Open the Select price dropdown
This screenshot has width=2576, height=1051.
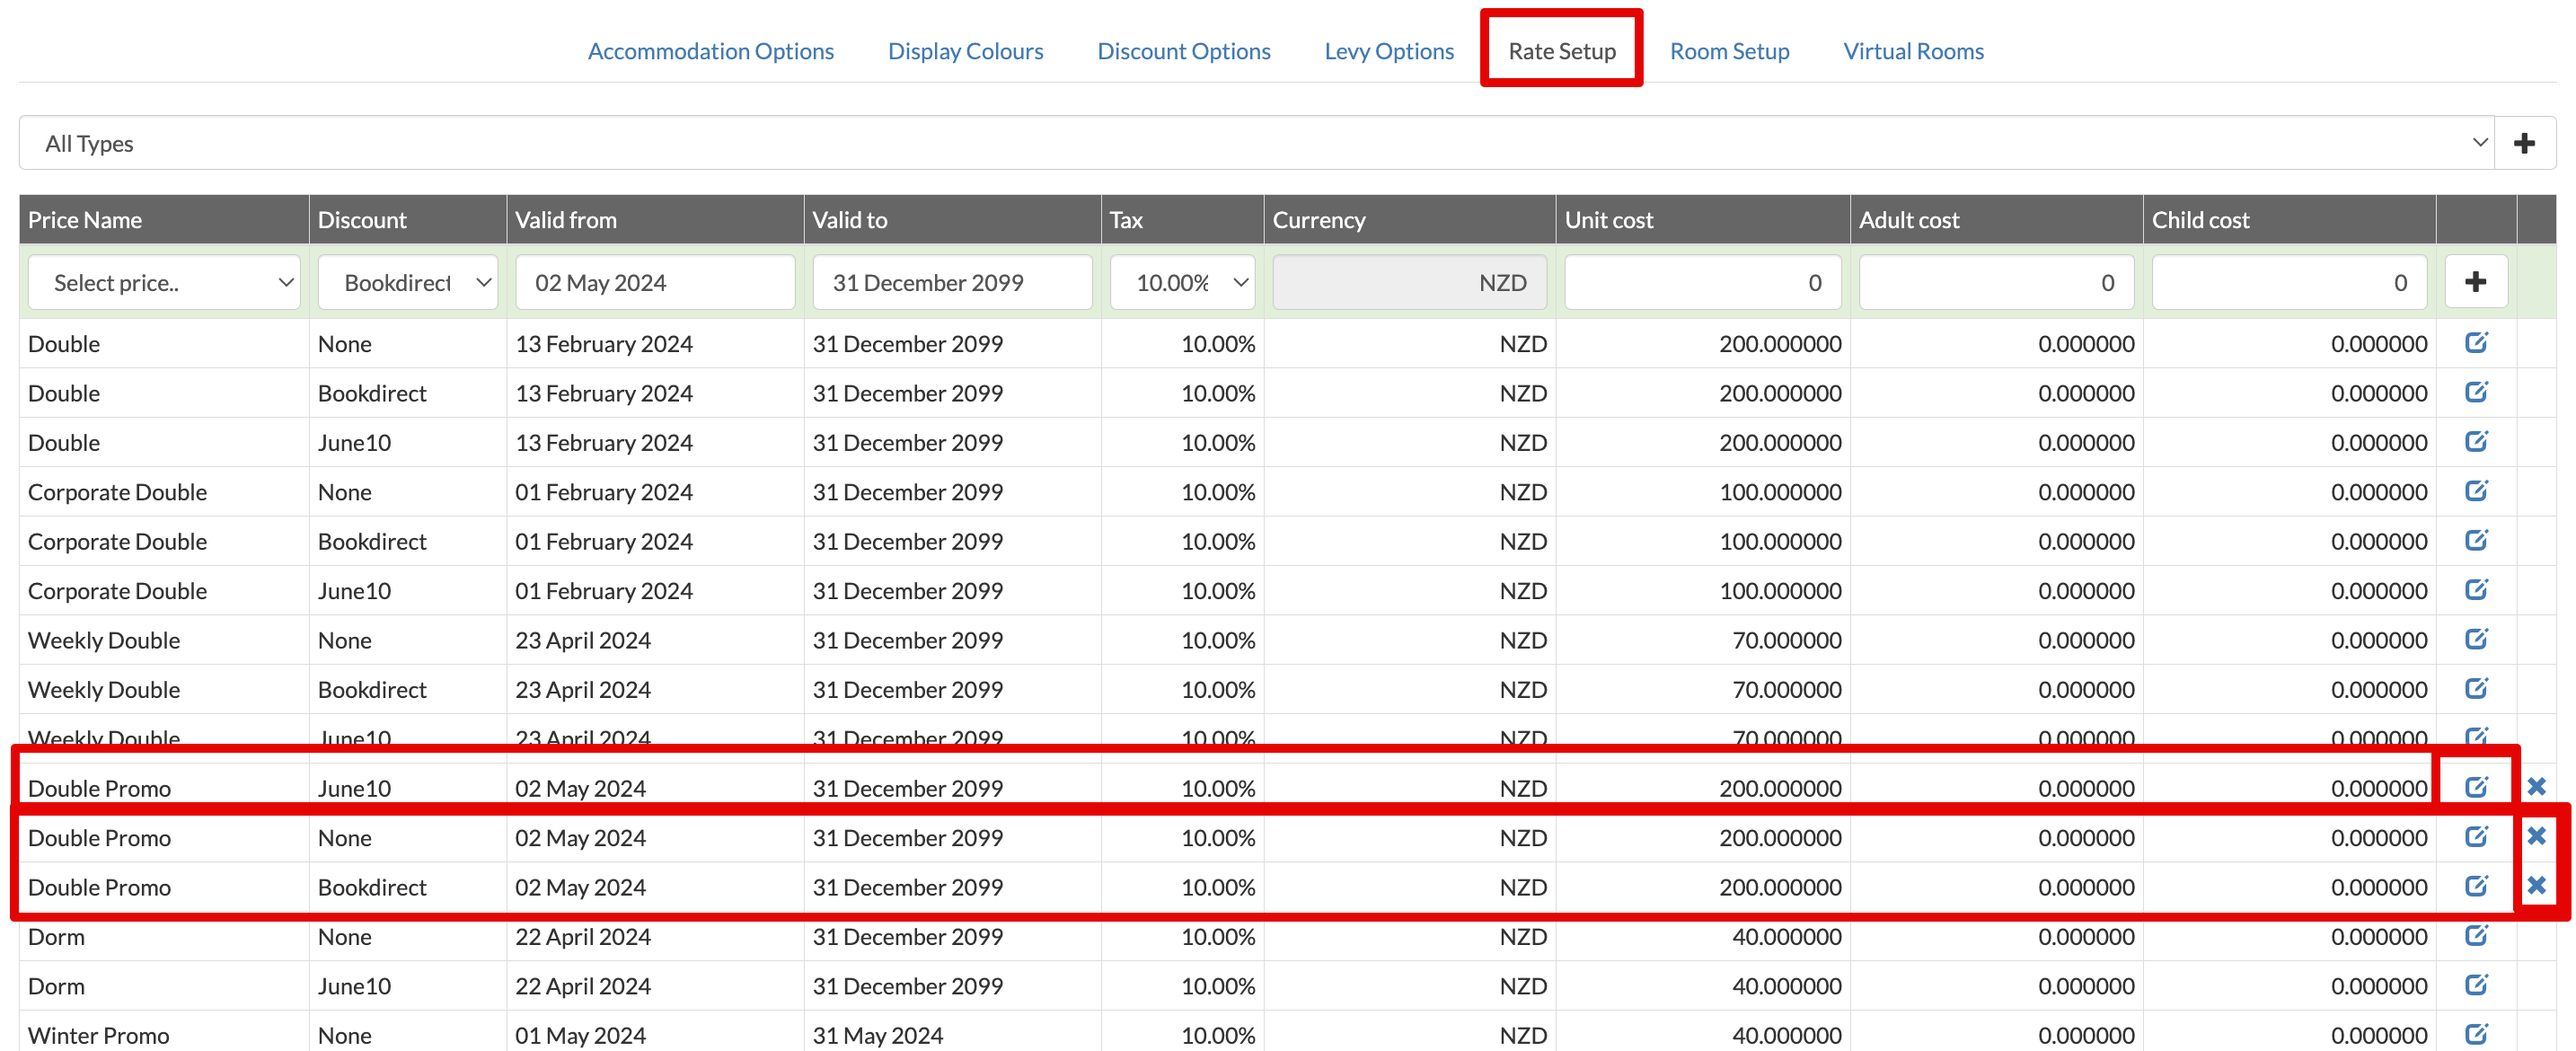(x=164, y=282)
